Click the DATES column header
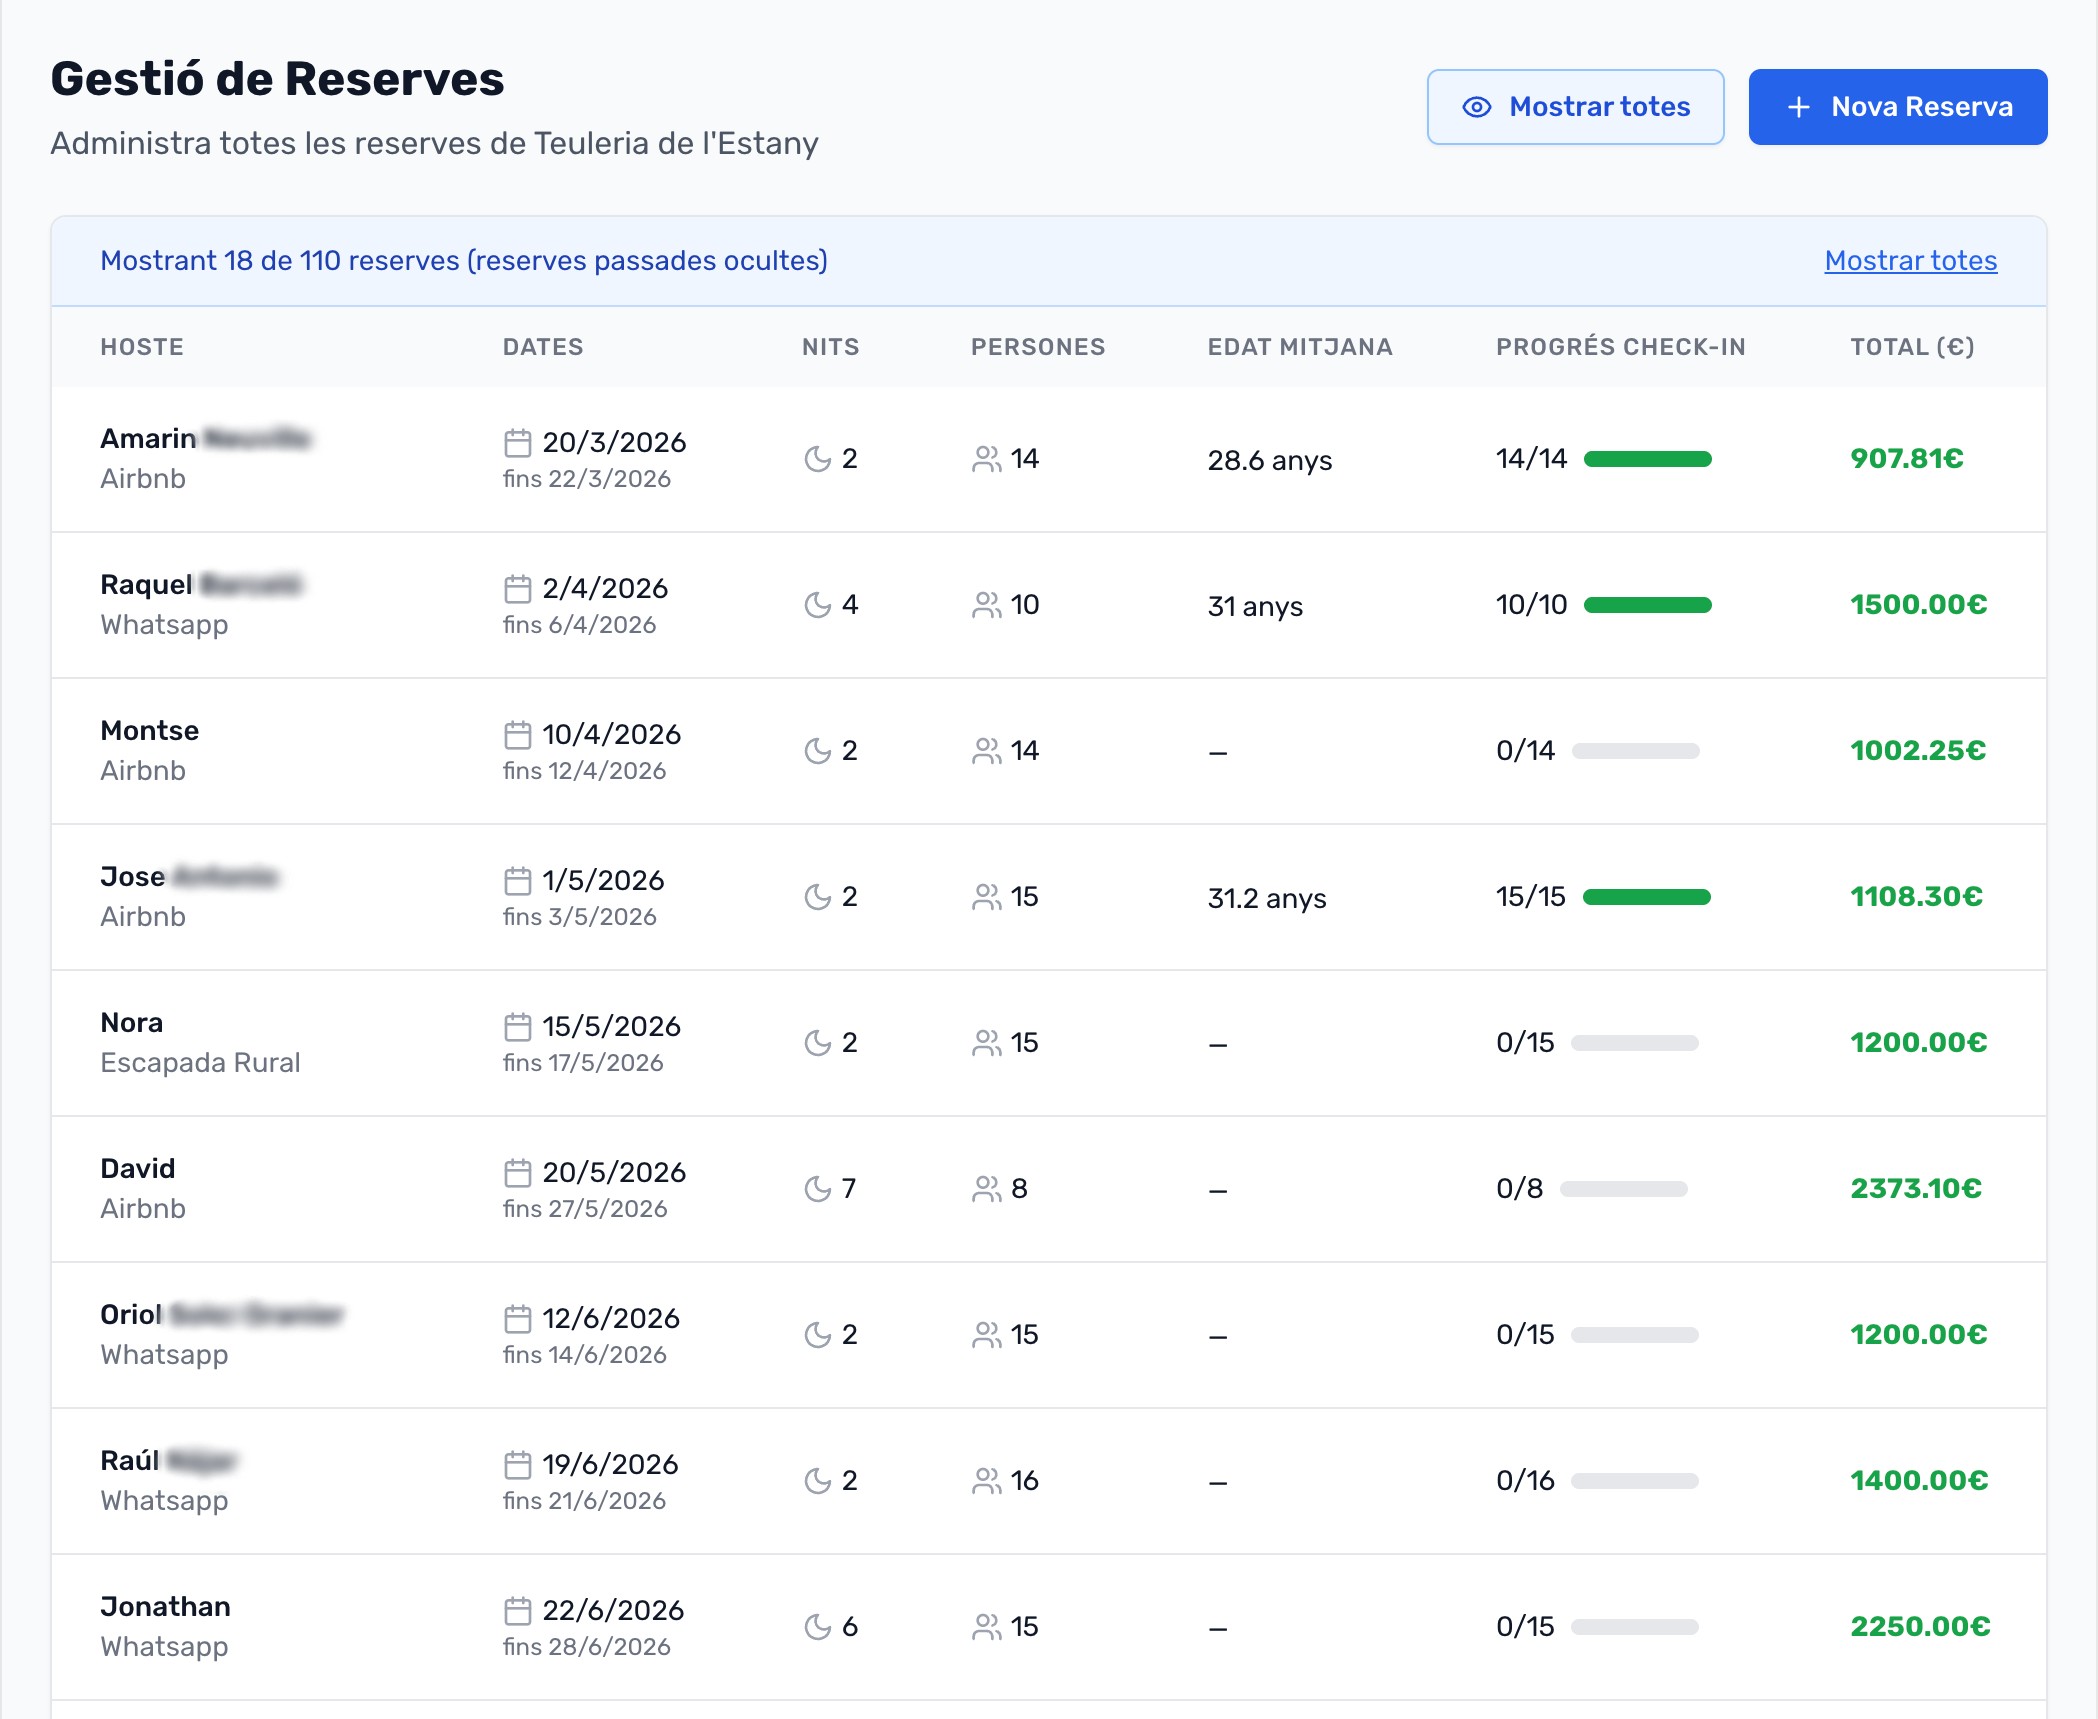 pyautogui.click(x=542, y=347)
